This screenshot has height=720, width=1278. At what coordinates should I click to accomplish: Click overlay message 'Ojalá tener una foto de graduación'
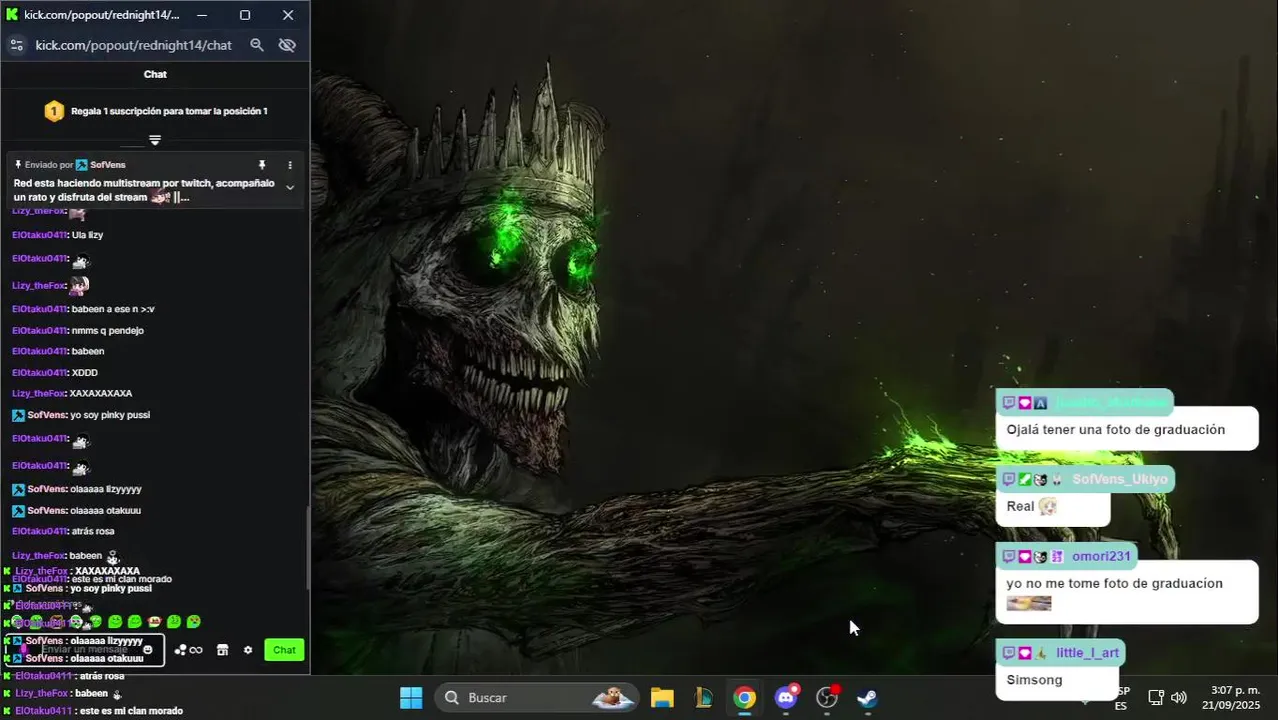pyautogui.click(x=1115, y=429)
